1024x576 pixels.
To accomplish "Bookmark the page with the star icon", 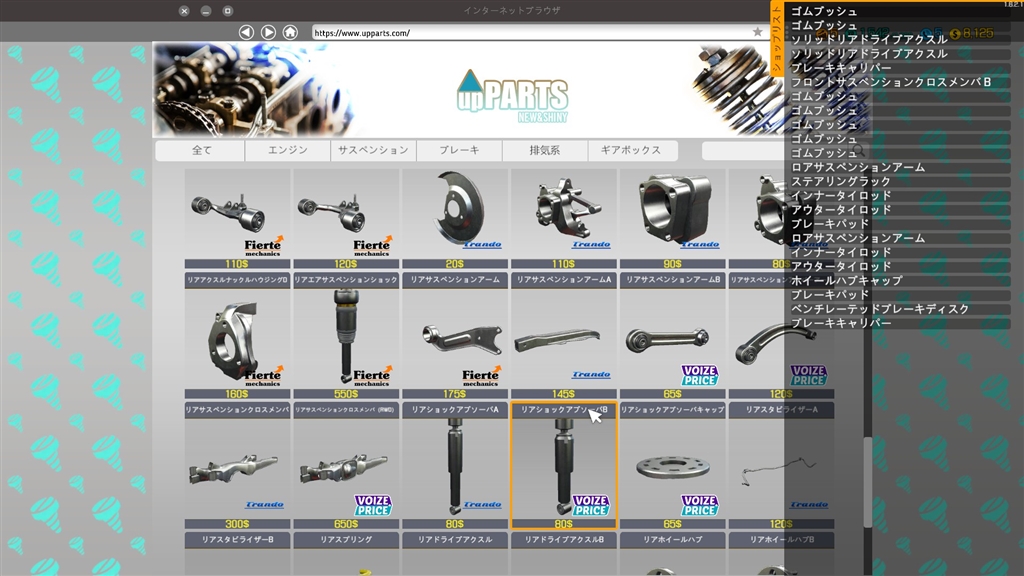I will click(x=757, y=32).
